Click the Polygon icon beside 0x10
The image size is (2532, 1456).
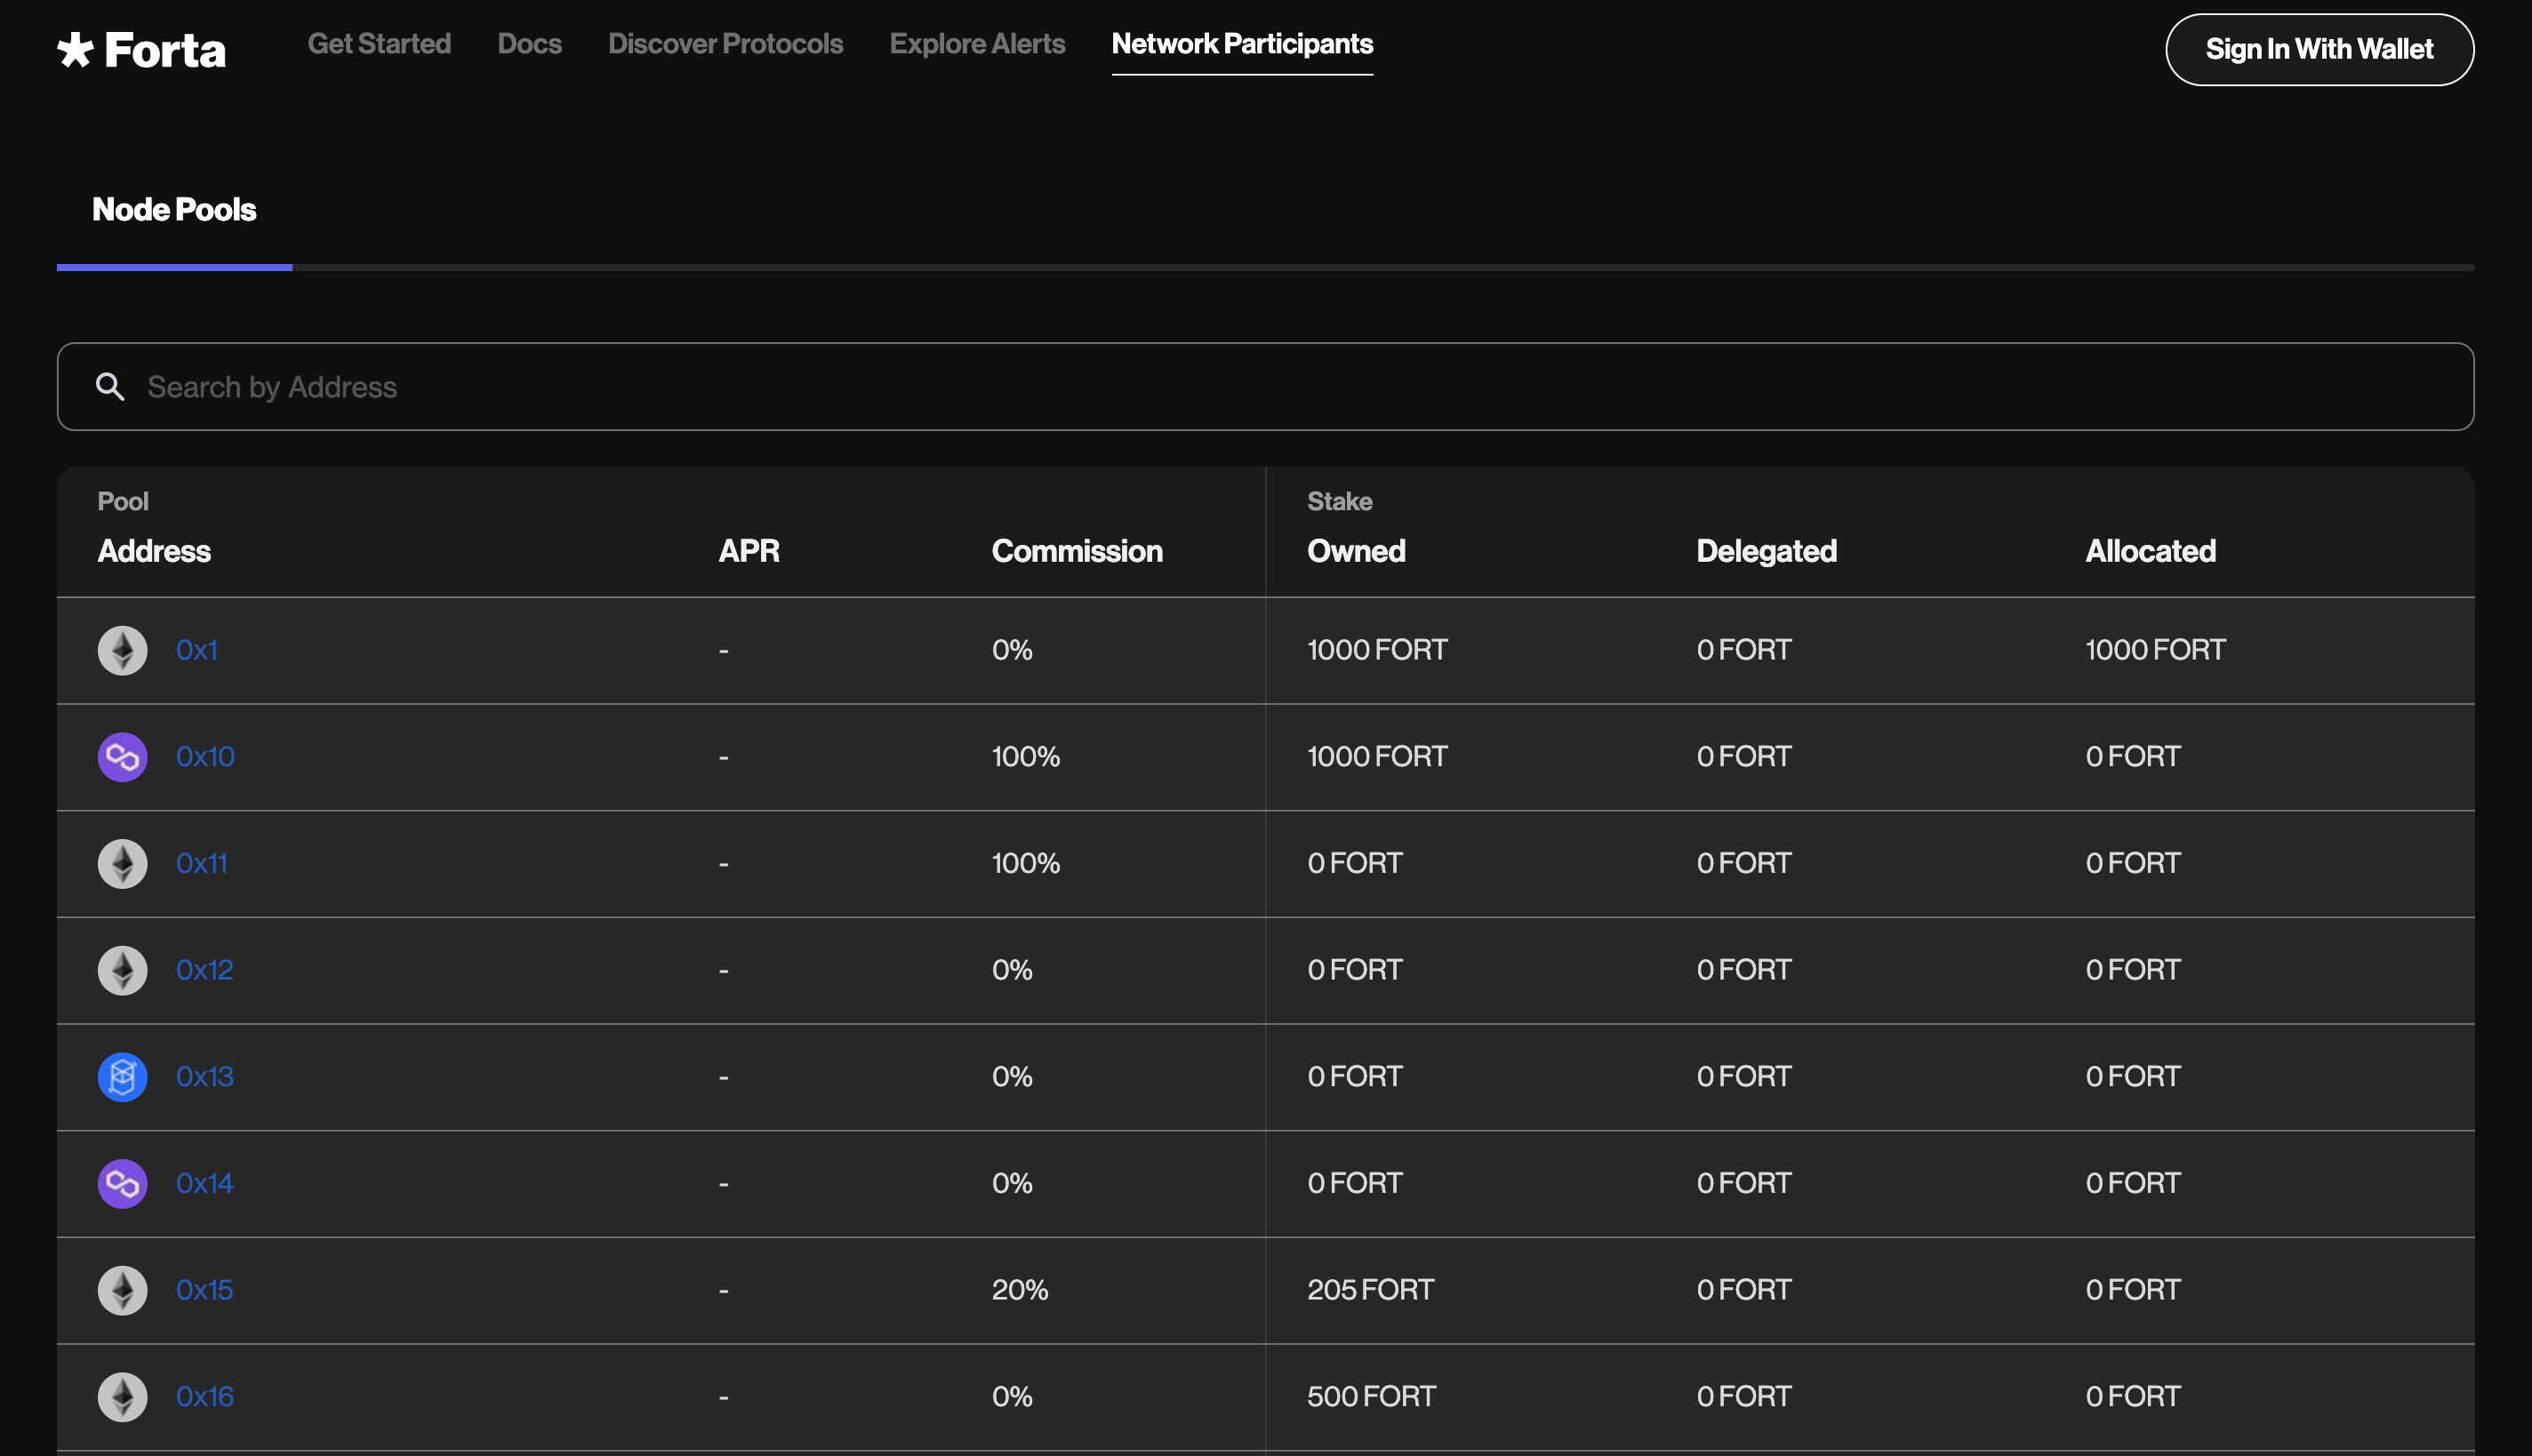click(x=122, y=757)
